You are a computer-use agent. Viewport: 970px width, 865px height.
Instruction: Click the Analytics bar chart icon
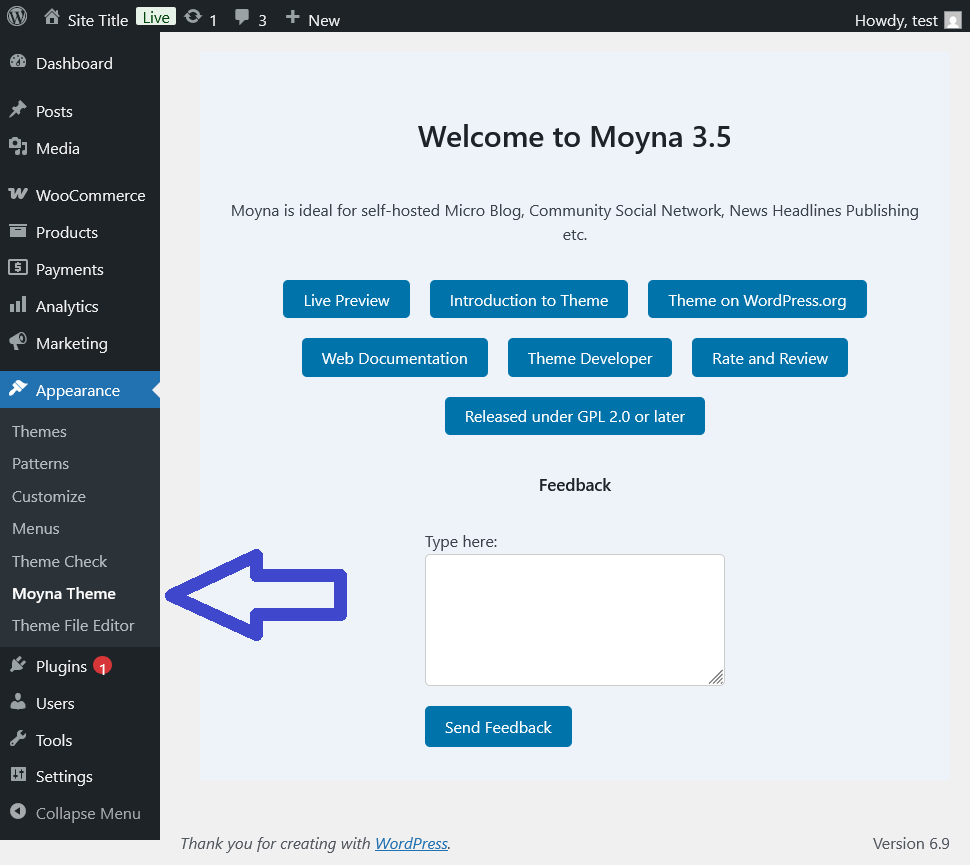tap(18, 304)
